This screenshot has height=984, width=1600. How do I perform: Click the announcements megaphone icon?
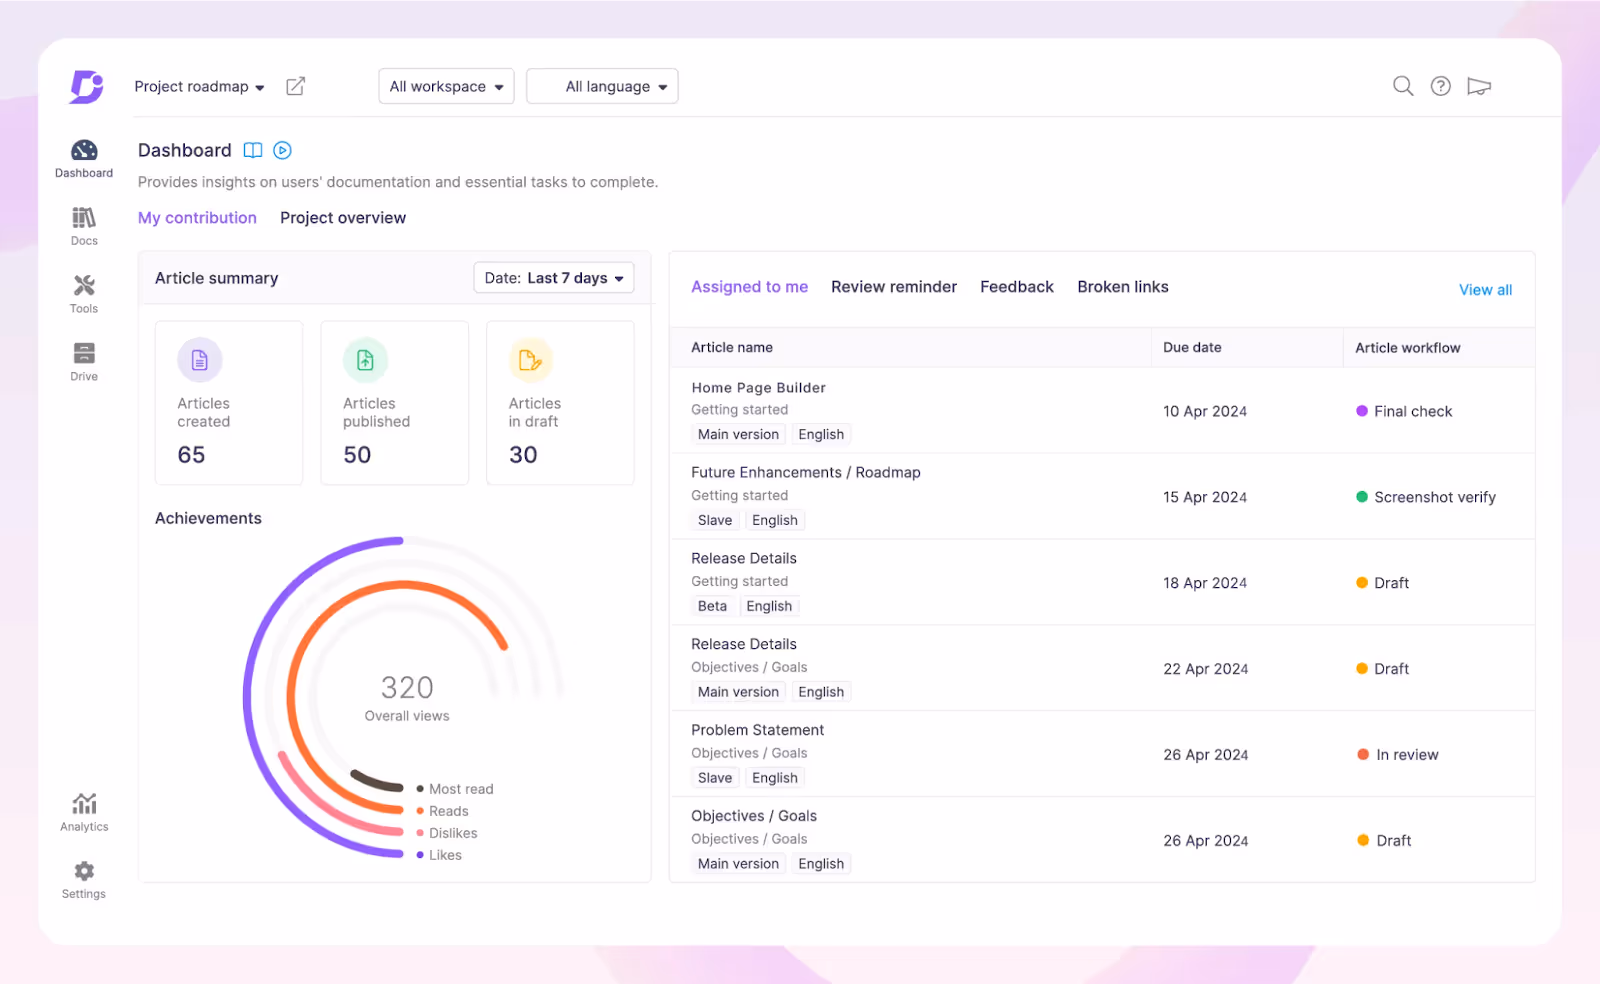click(x=1479, y=86)
